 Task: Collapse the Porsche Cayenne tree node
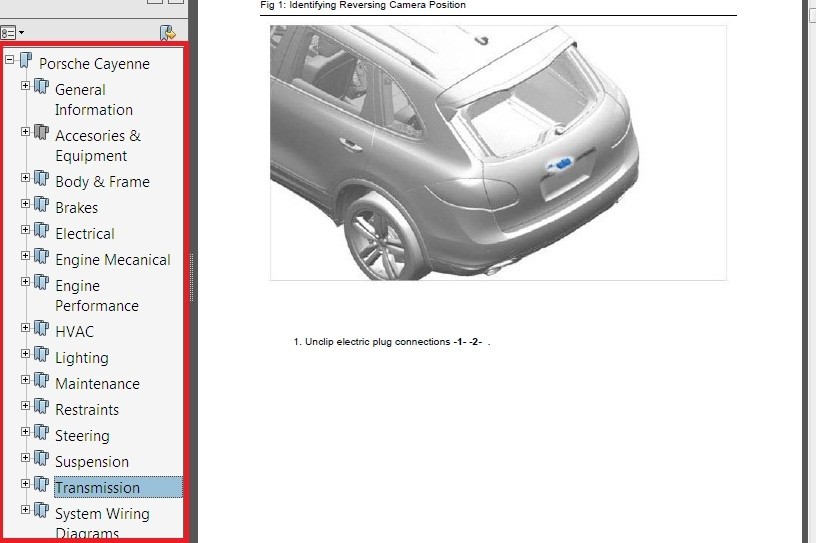pos(9,59)
